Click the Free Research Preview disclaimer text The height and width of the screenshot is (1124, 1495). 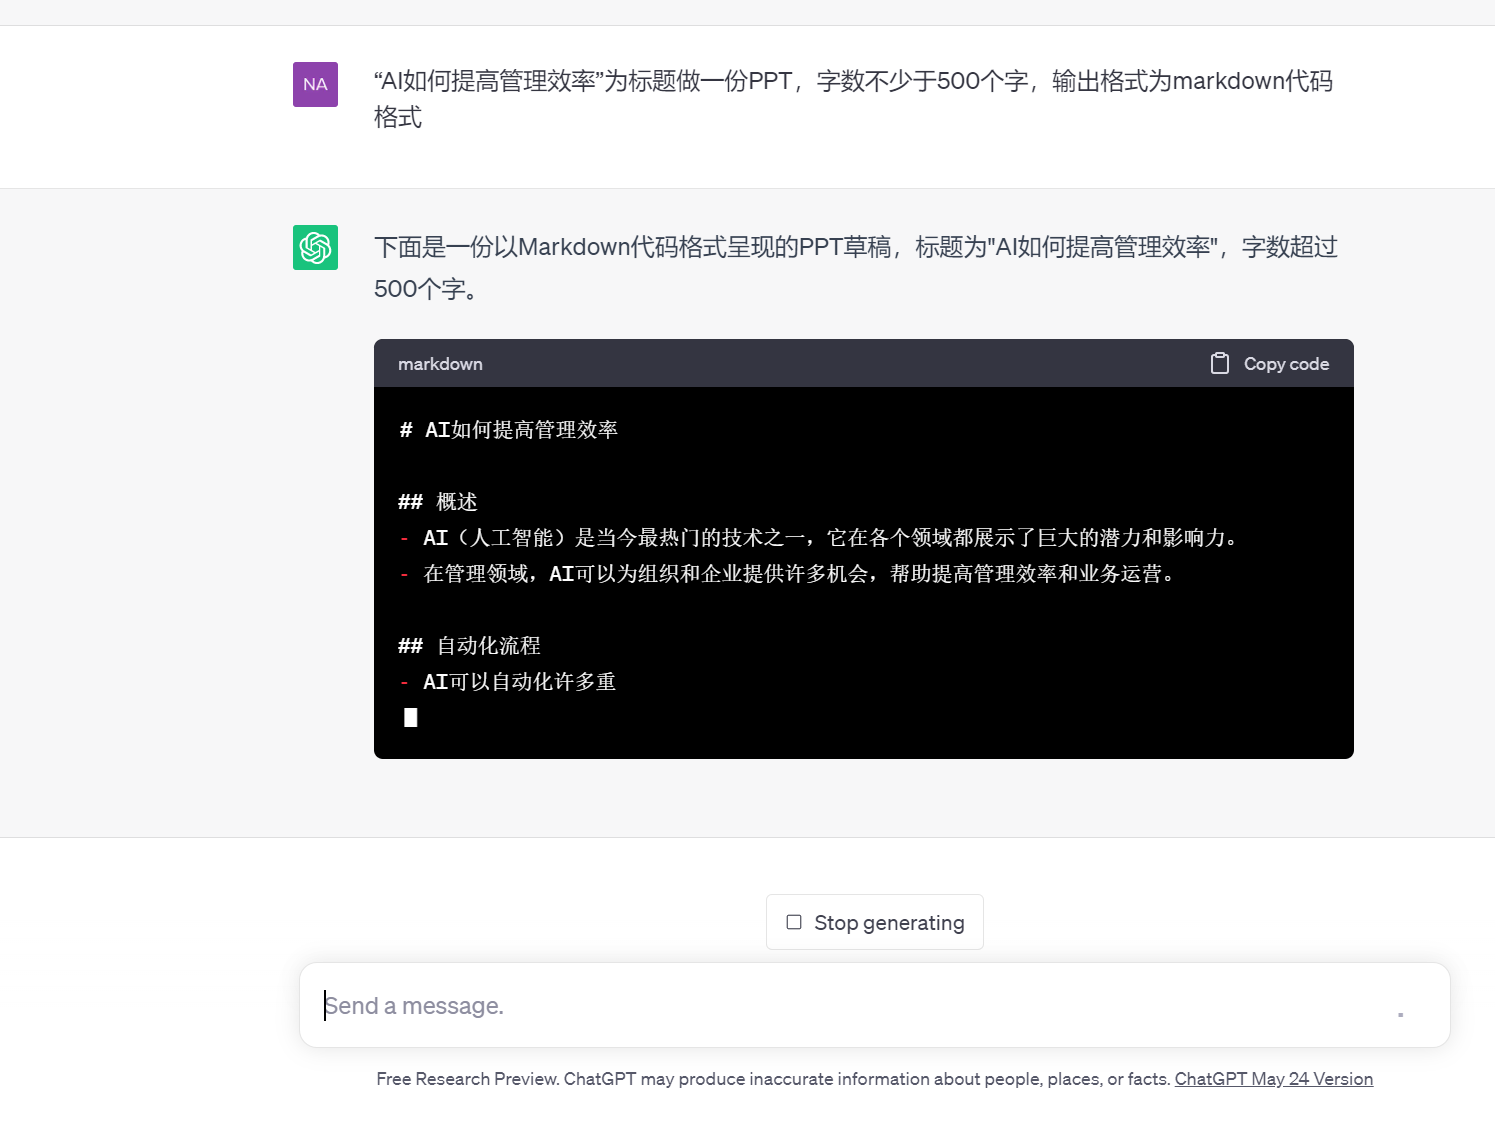click(770, 1078)
